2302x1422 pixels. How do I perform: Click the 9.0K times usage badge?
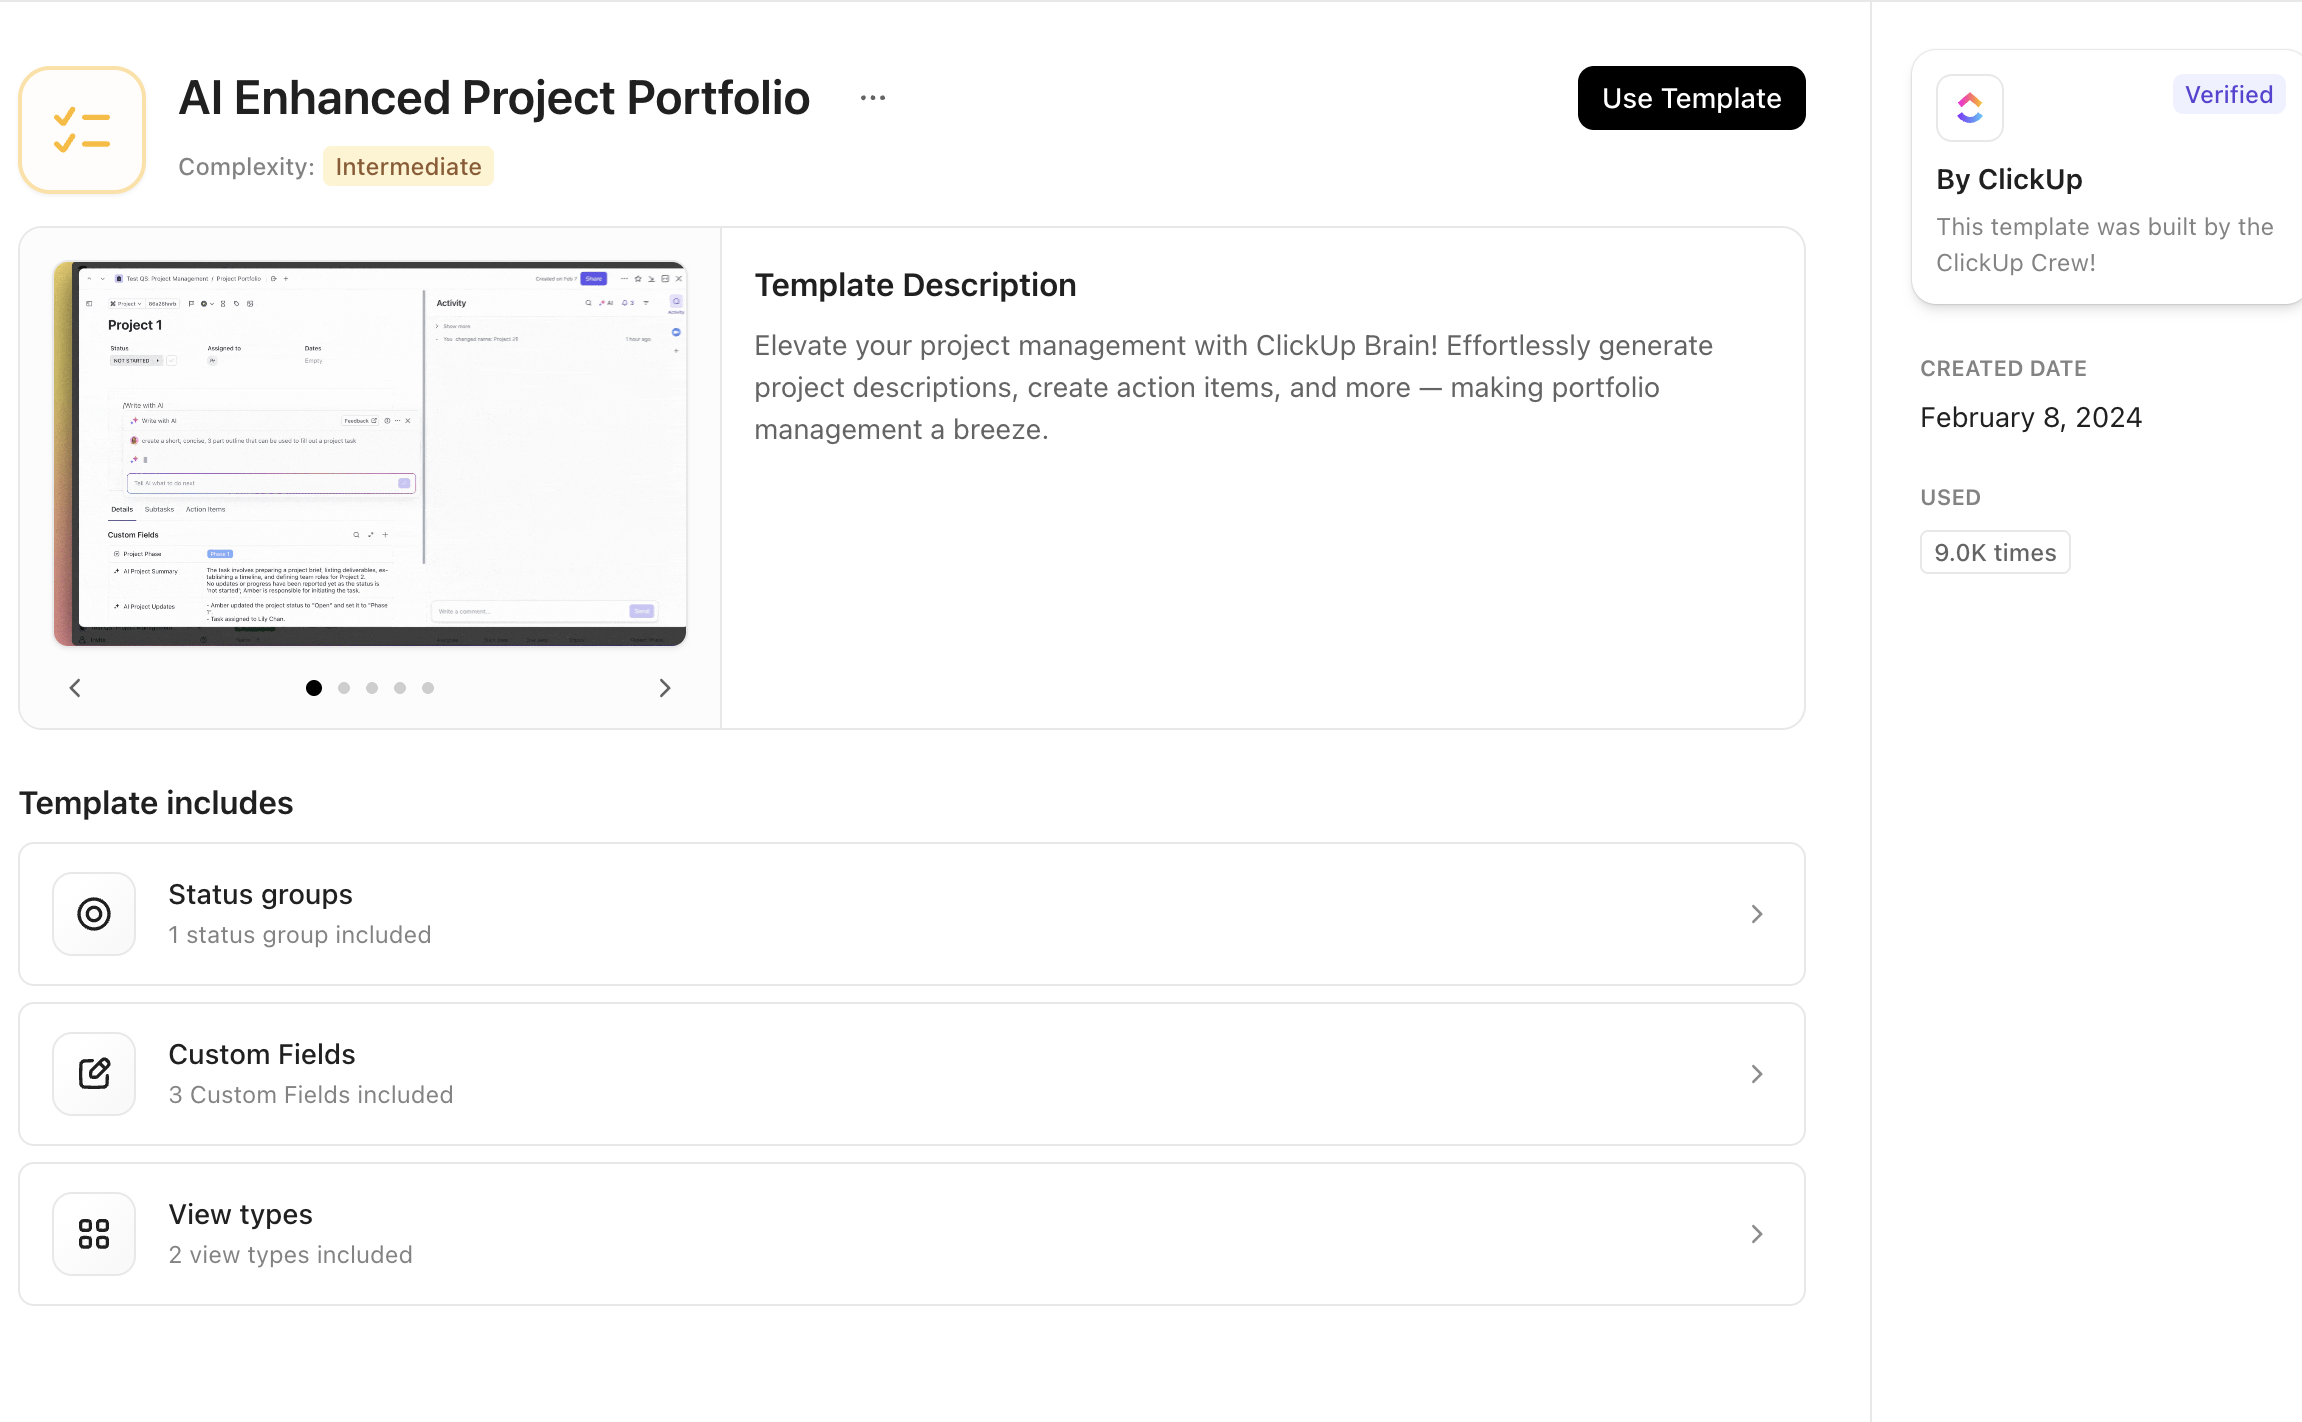coord(1995,553)
